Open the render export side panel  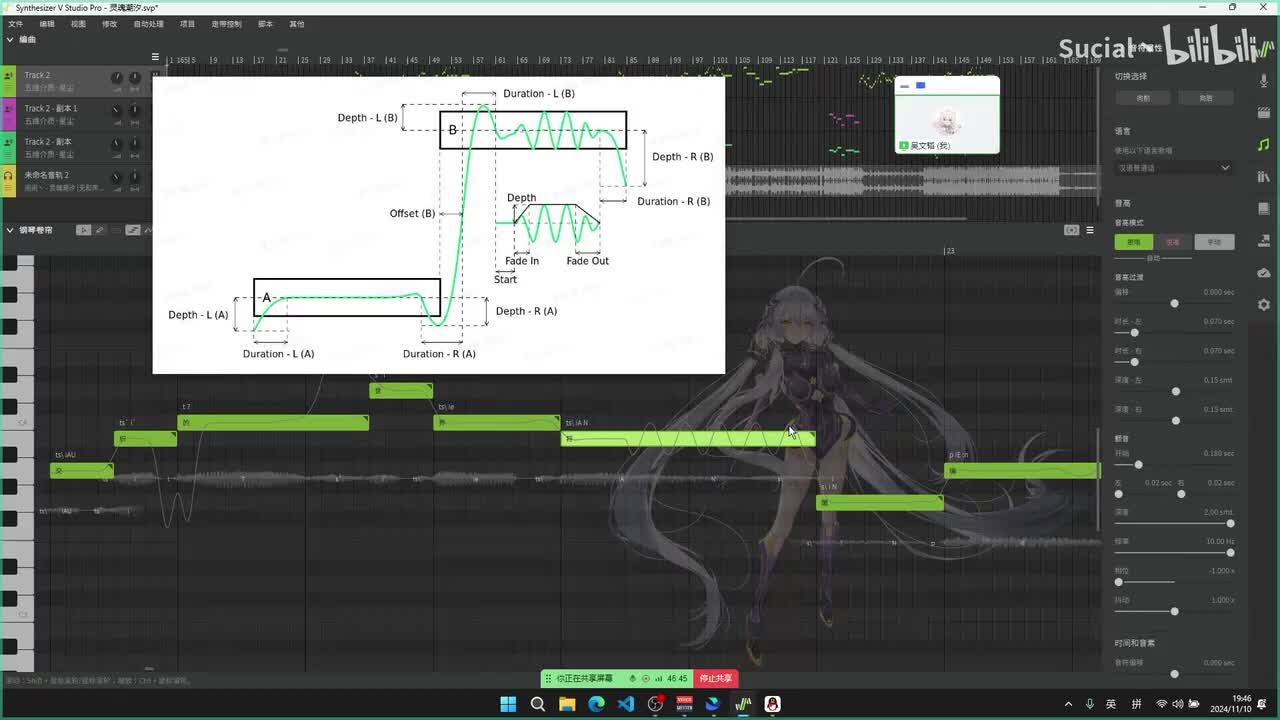pyautogui.click(x=1264, y=241)
